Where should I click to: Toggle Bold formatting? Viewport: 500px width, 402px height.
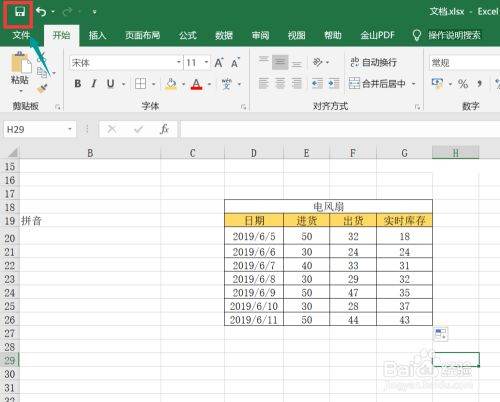78,84
